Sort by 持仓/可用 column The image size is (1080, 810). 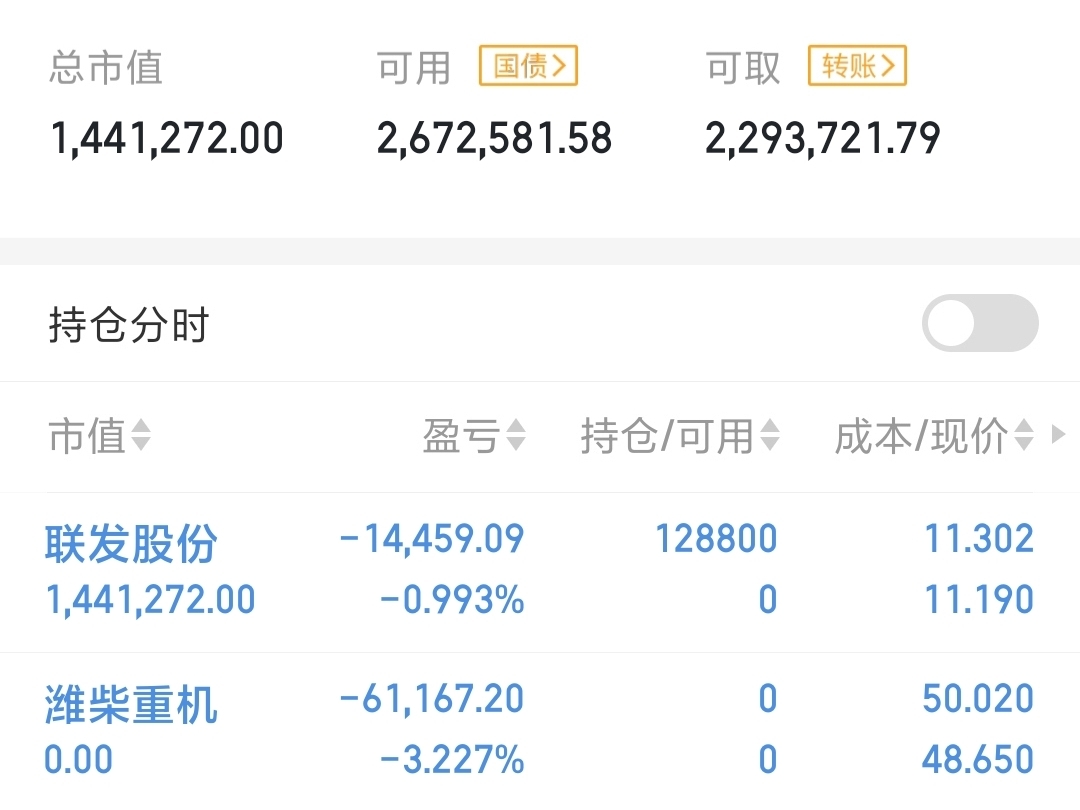tap(681, 435)
